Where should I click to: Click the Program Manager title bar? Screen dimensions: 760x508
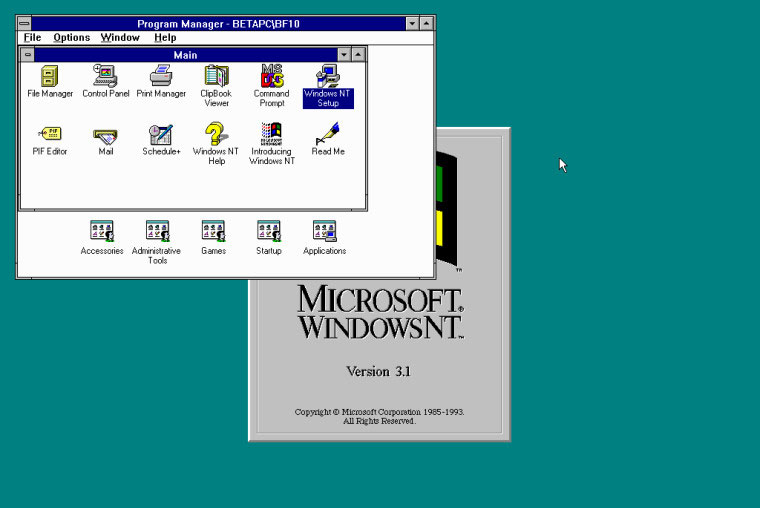tap(219, 23)
